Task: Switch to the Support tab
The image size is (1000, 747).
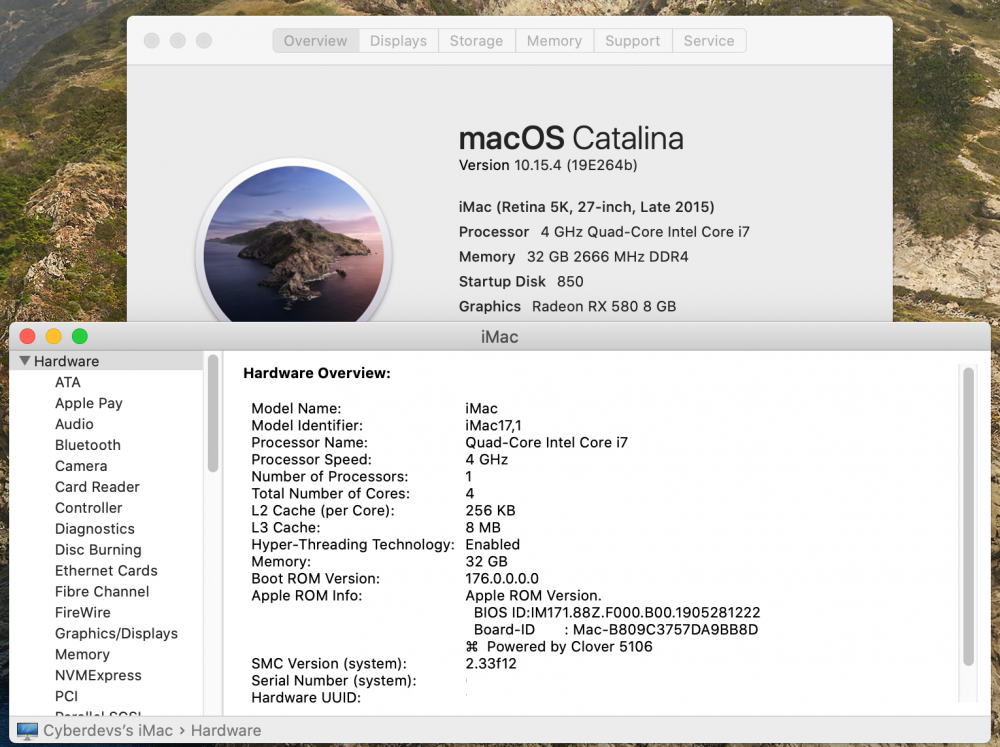Action: click(x=633, y=41)
